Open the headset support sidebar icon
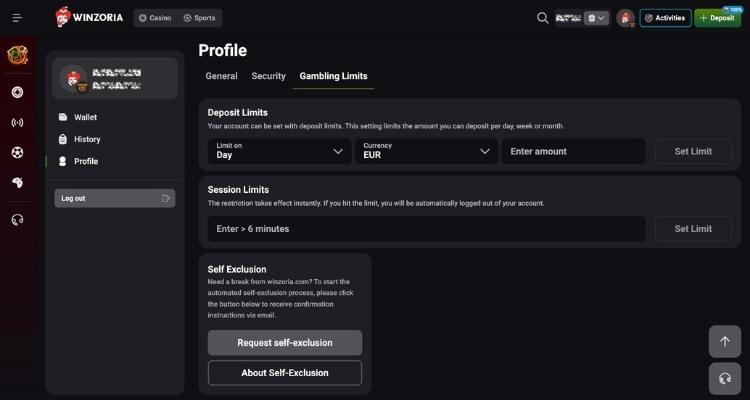Screen dimensions: 750x400 17,220
